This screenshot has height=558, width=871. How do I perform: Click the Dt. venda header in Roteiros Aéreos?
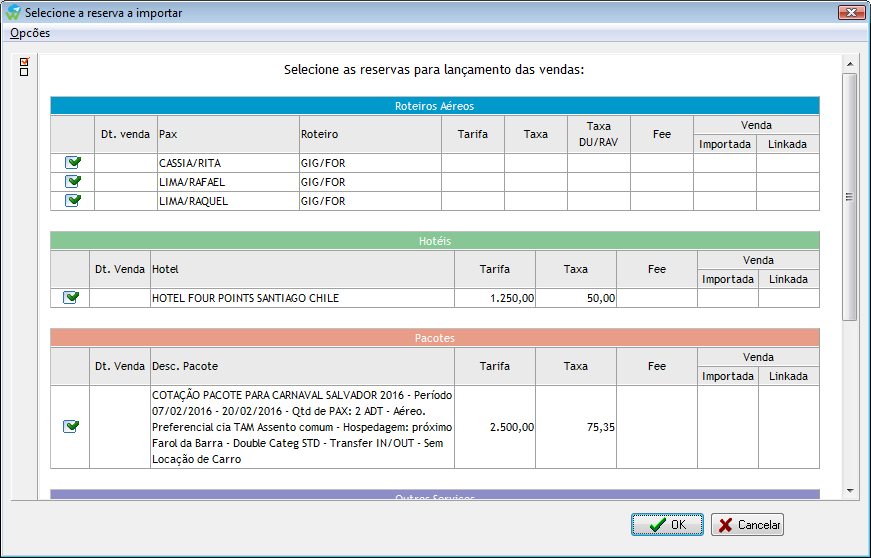(x=126, y=134)
